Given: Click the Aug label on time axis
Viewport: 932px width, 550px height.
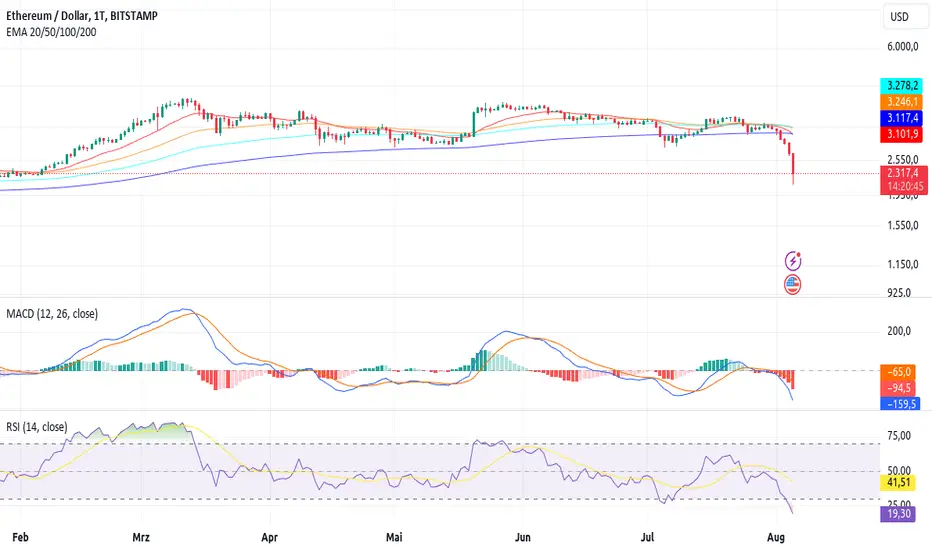Looking at the screenshot, I should (x=776, y=537).
